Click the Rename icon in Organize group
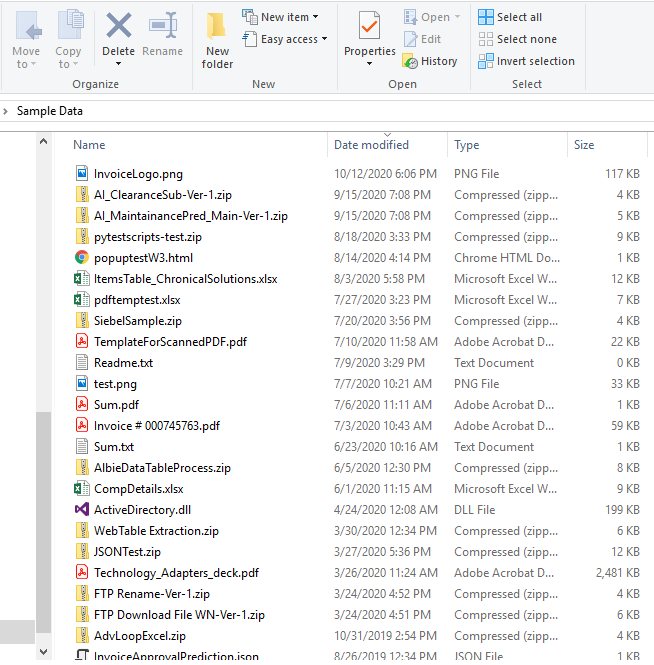654x665 pixels. [162, 26]
